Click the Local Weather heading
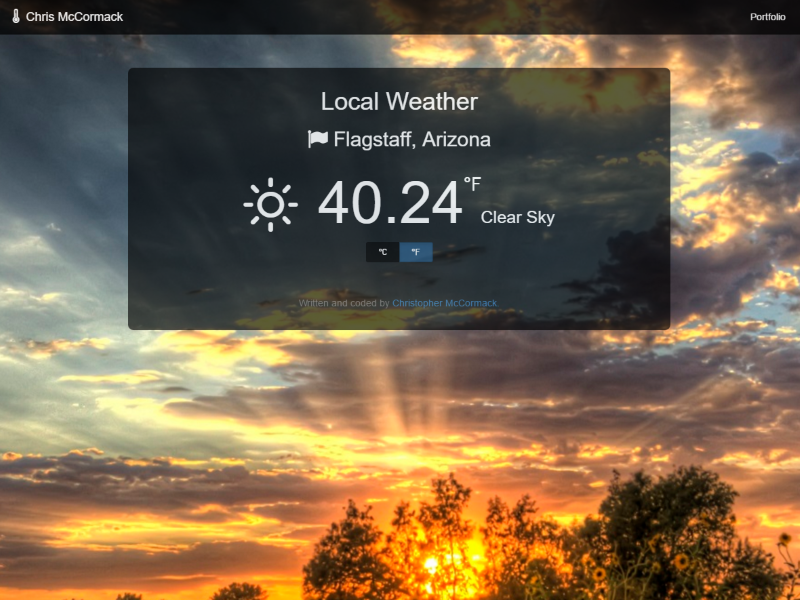 pyautogui.click(x=399, y=101)
